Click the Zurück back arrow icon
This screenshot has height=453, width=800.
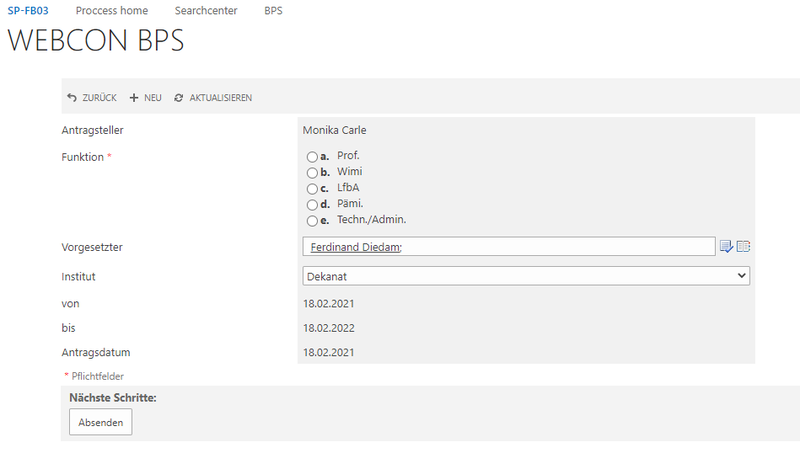tap(72, 97)
